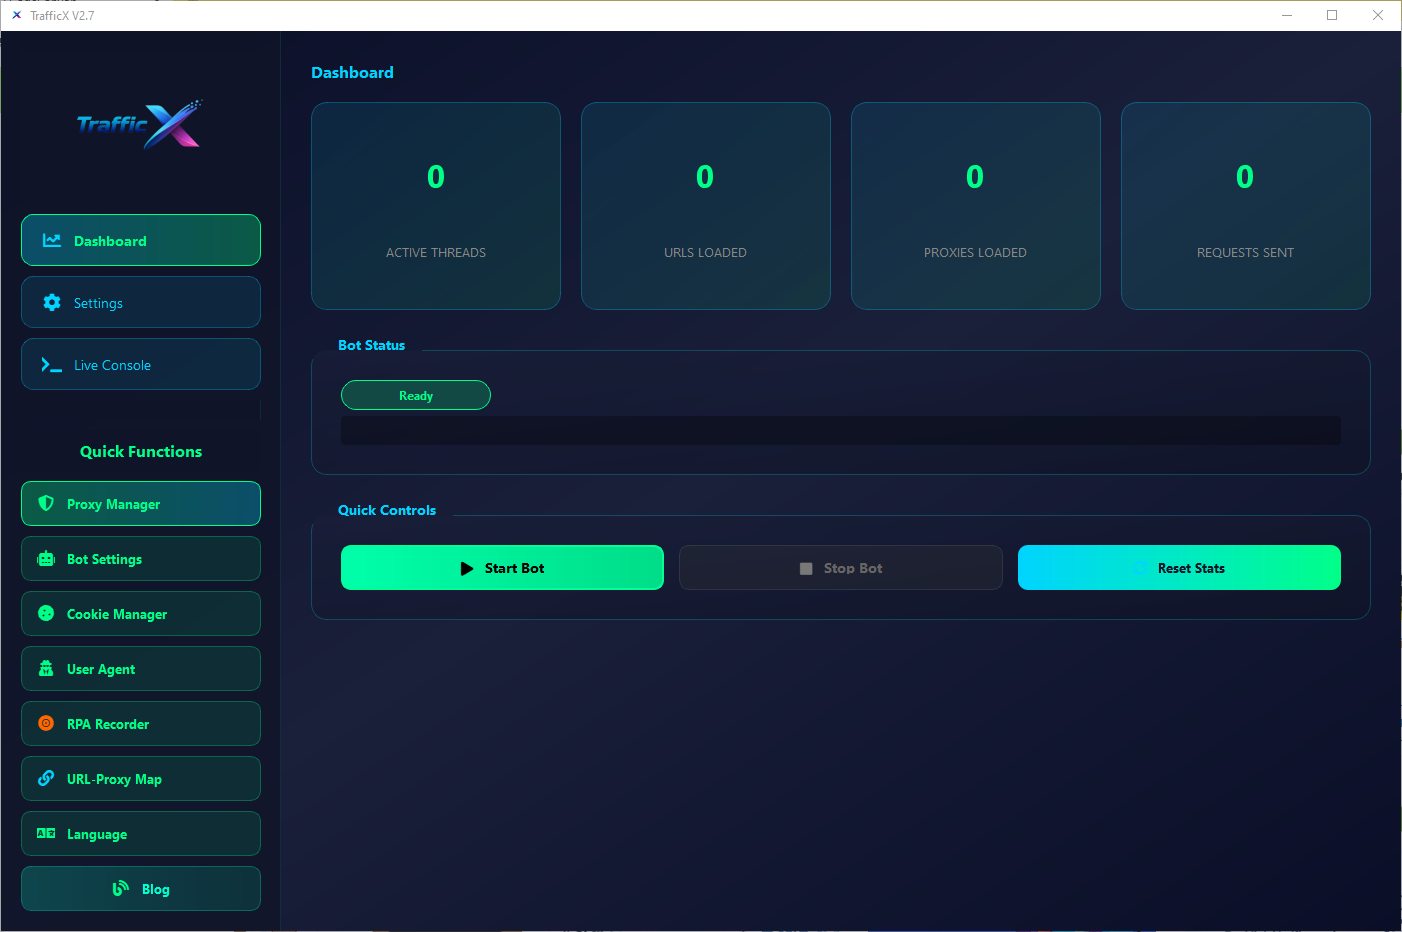Visit the Blog link
The width and height of the screenshot is (1402, 932).
pos(141,888)
